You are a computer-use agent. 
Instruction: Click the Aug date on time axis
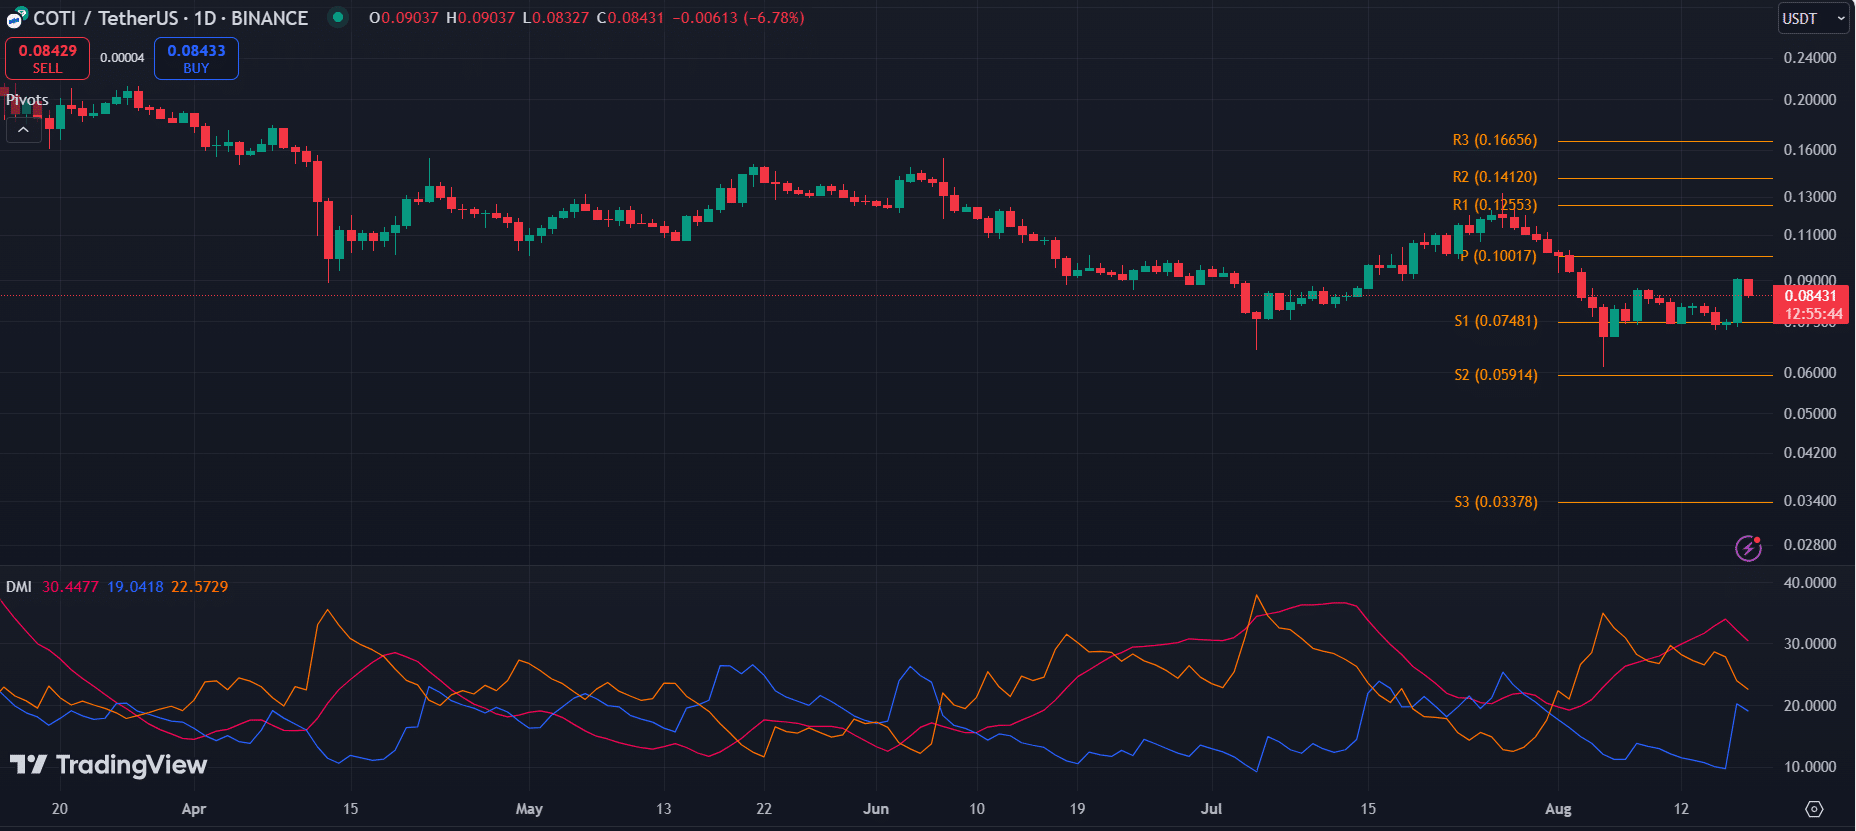pos(1558,809)
